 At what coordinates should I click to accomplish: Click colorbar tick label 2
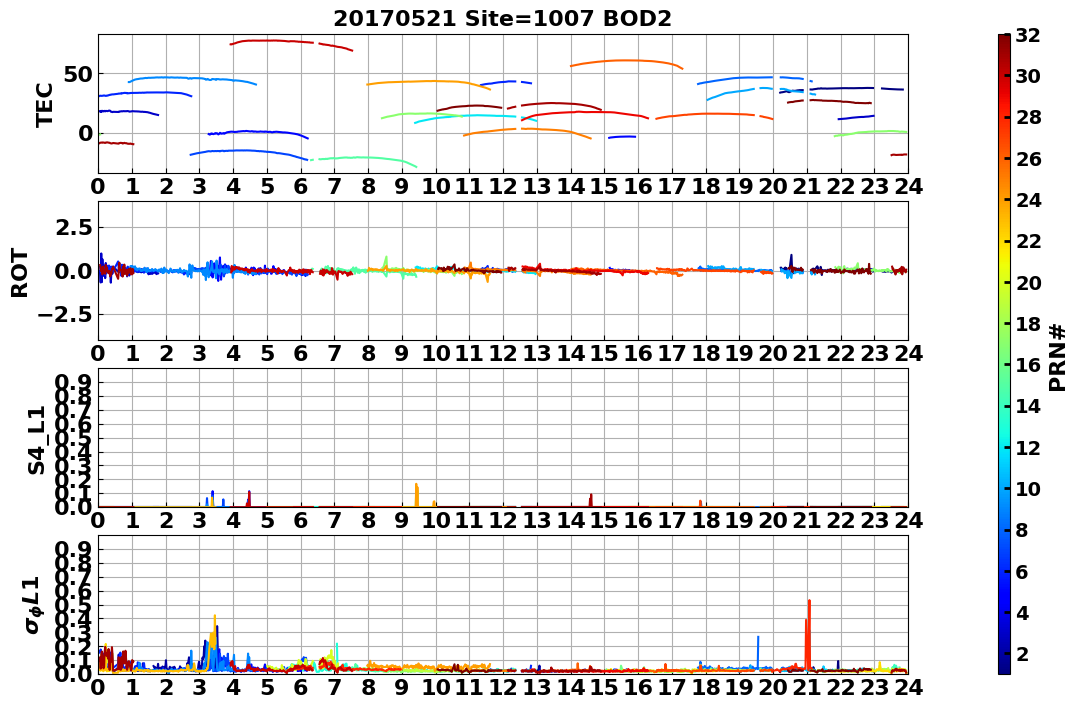point(1022,653)
